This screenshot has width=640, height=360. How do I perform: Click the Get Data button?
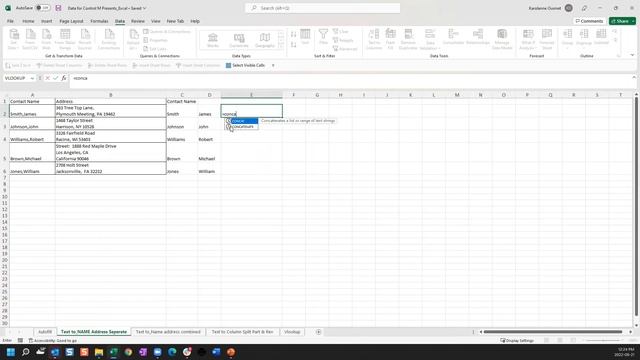(x=14, y=40)
